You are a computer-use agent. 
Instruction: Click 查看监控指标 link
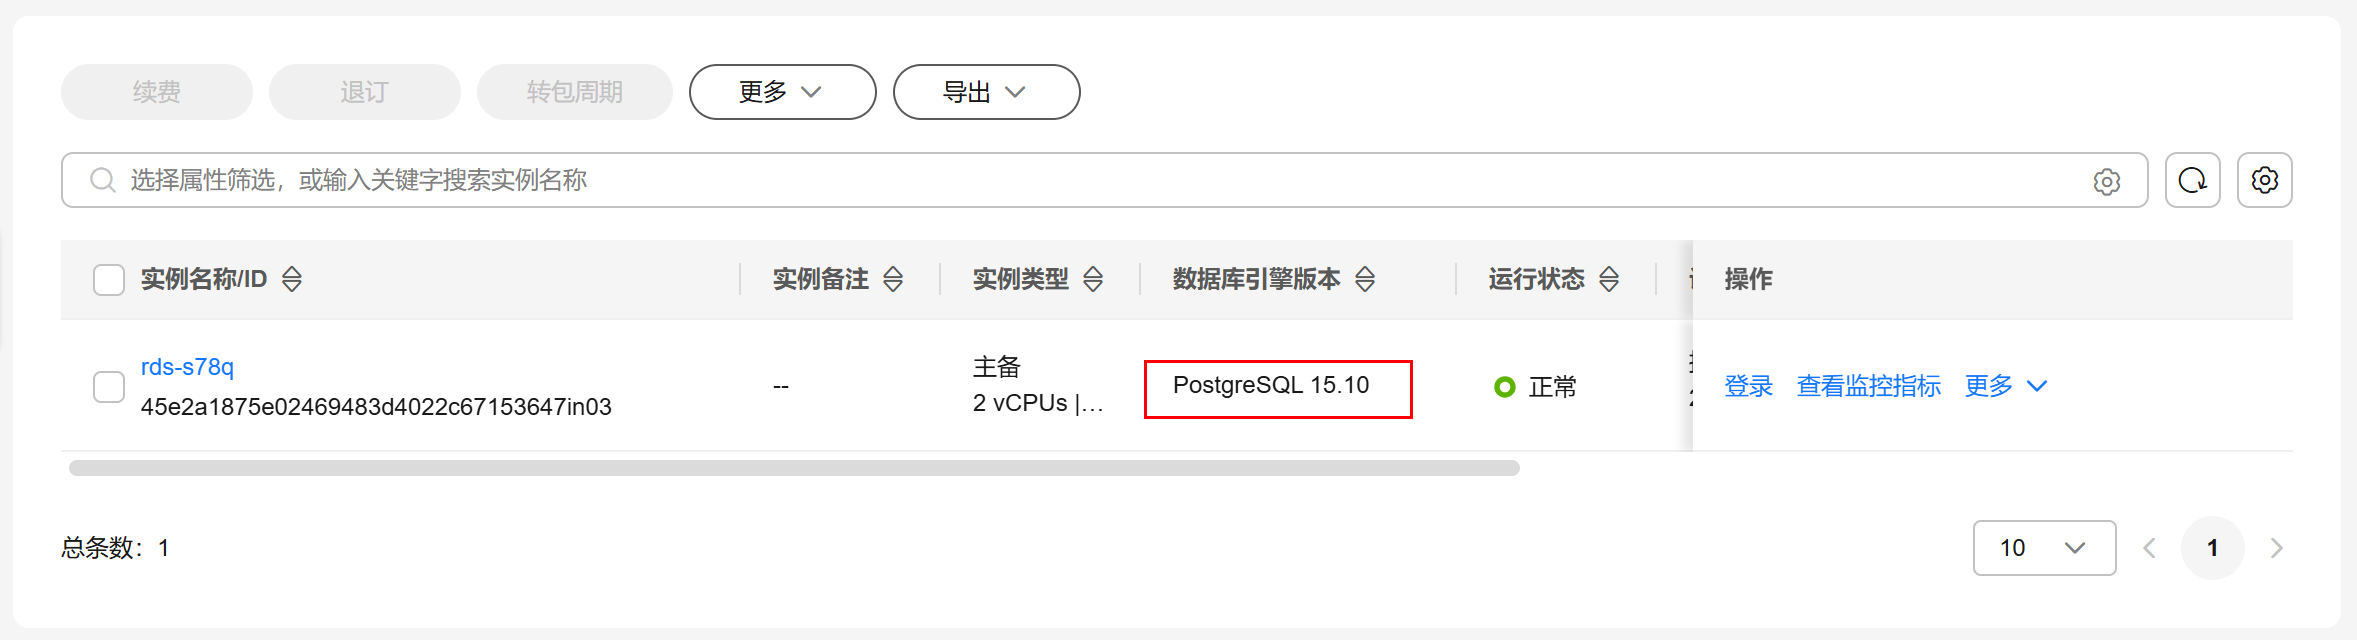click(x=1868, y=386)
